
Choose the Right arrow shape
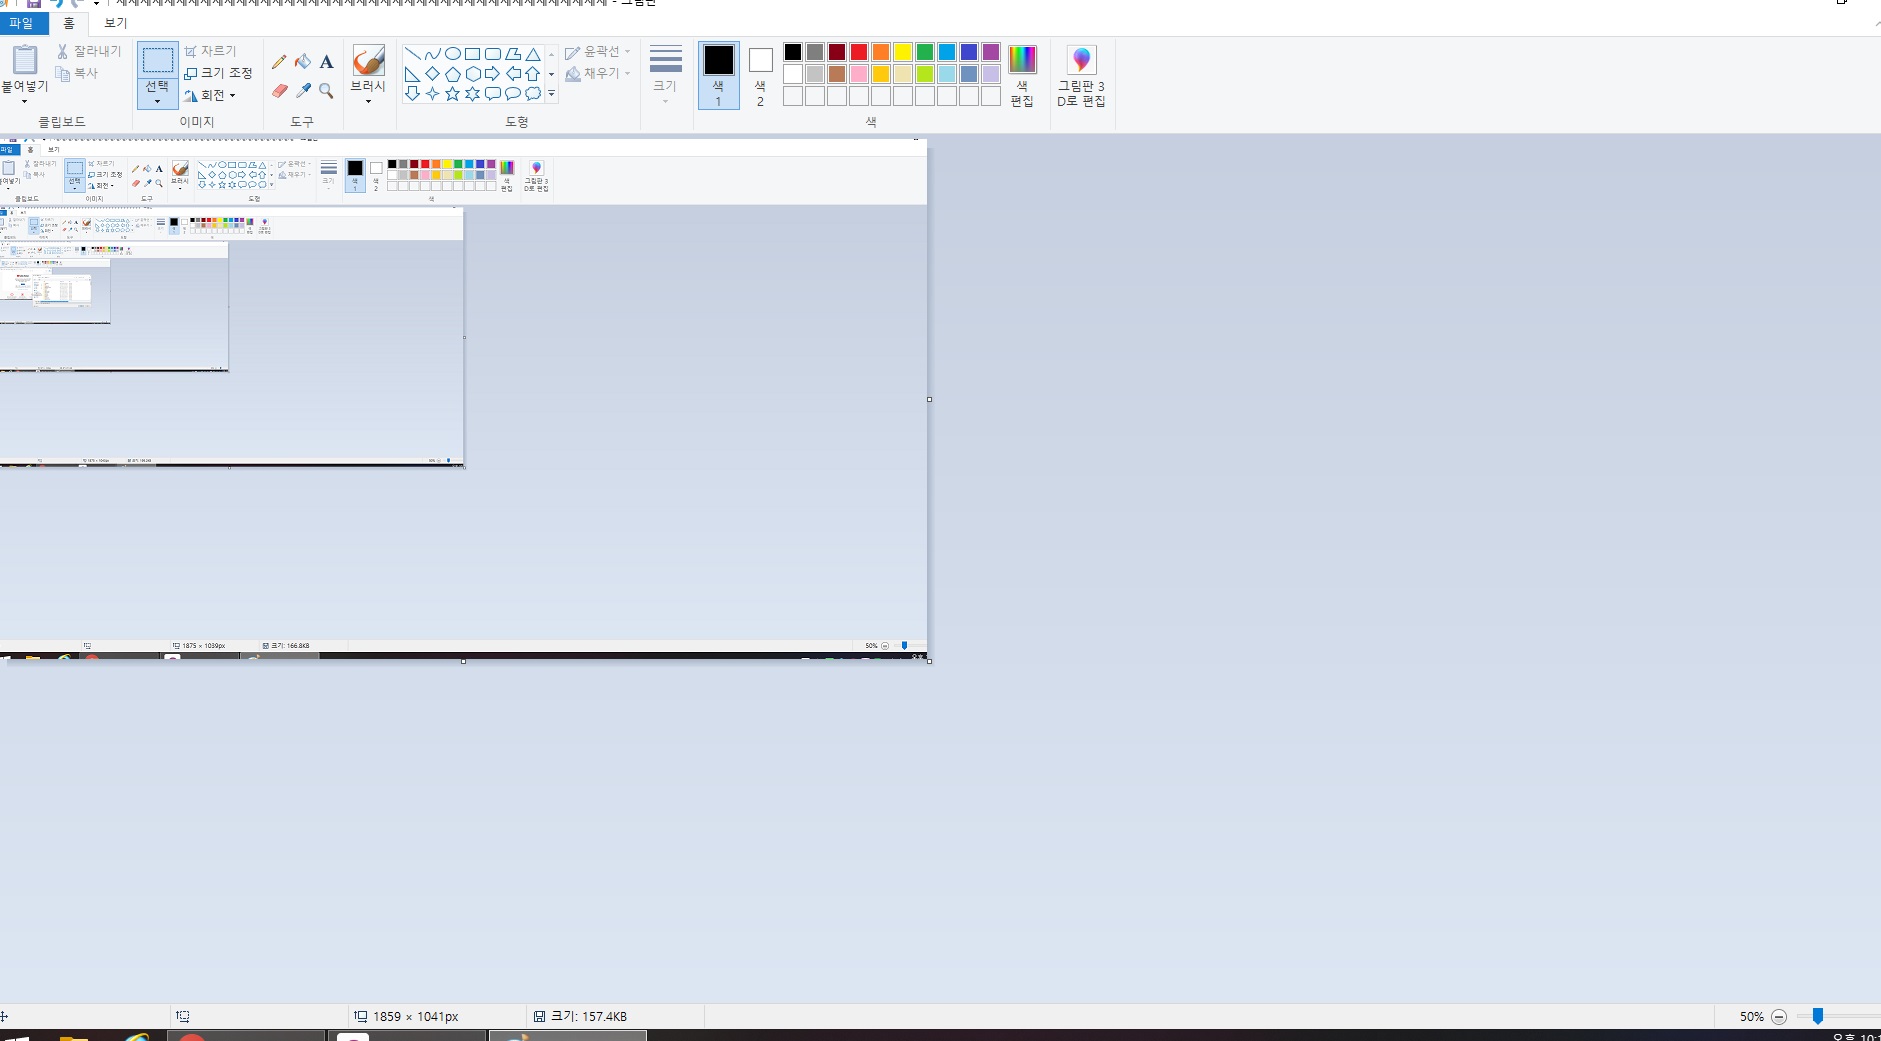click(492, 74)
